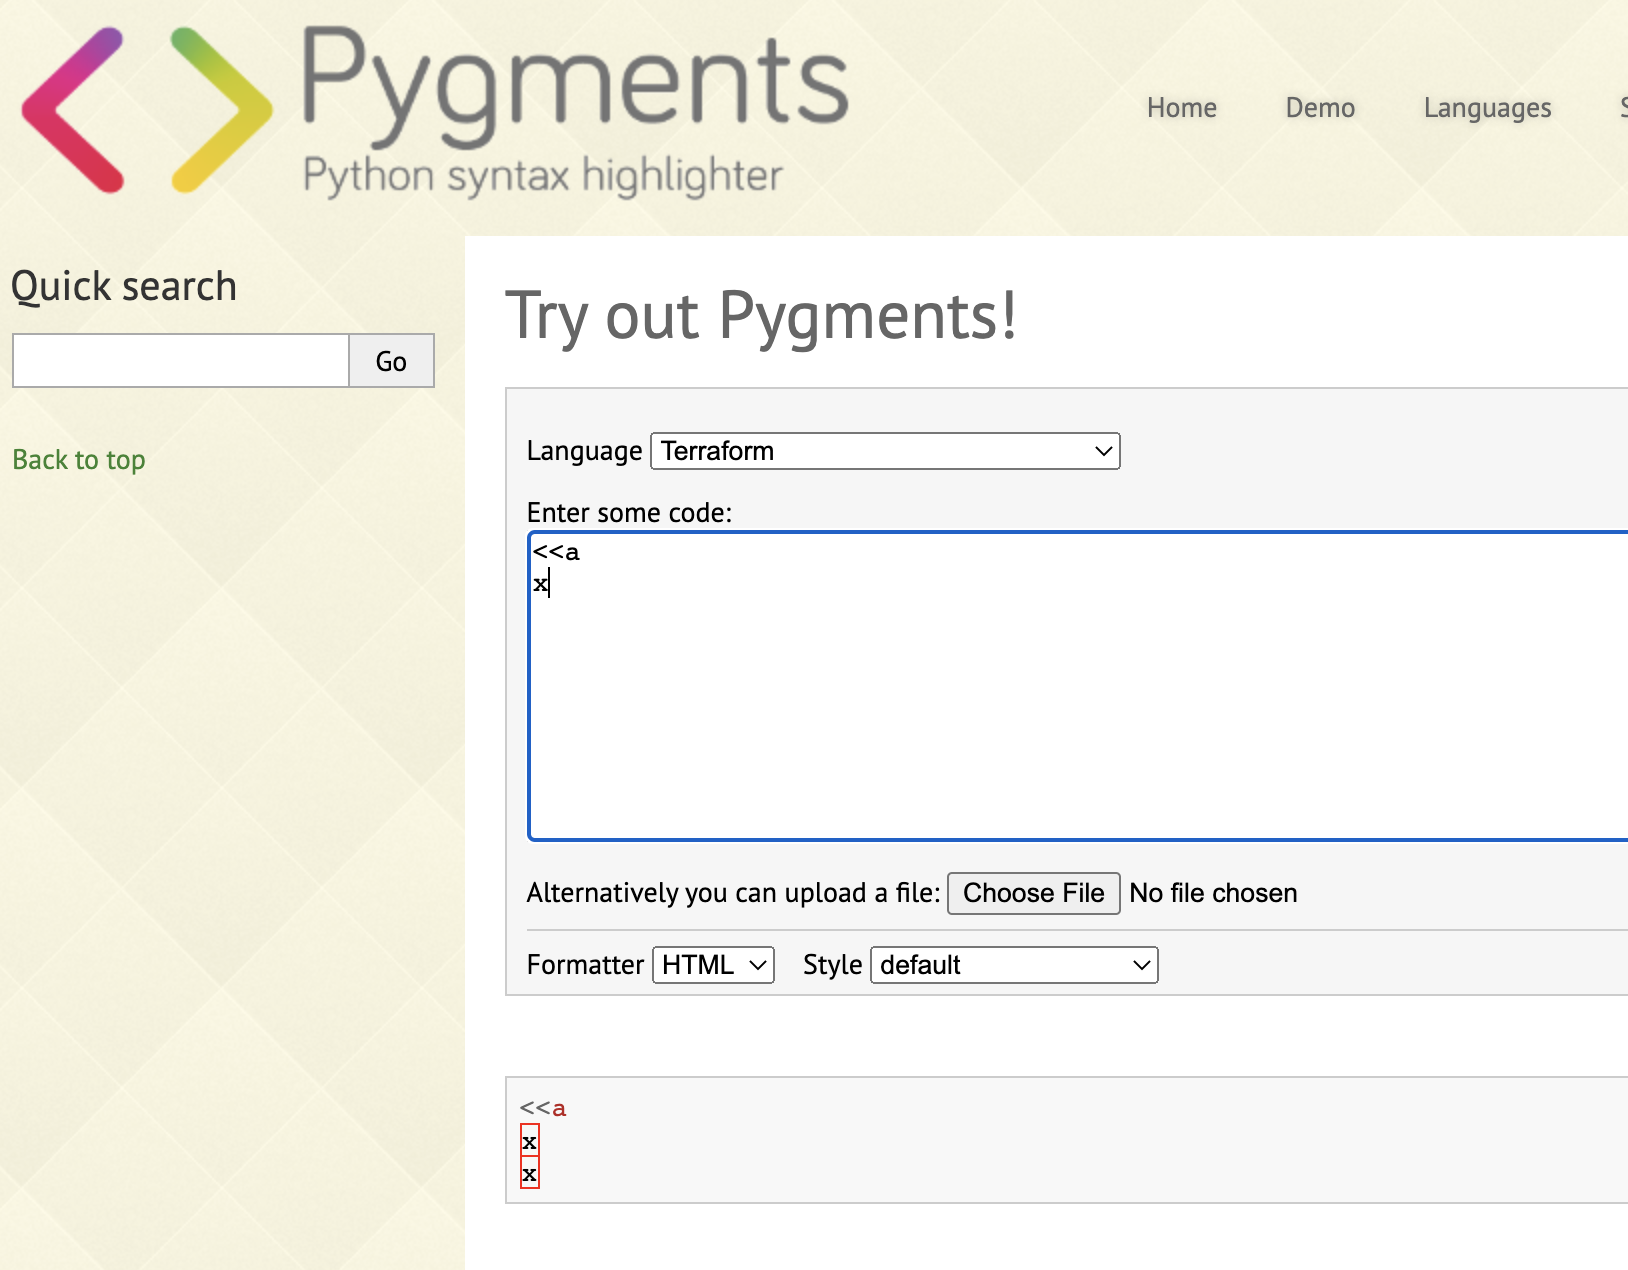The image size is (1628, 1270).
Task: Click the 'Quick search' heading
Action: (x=124, y=287)
